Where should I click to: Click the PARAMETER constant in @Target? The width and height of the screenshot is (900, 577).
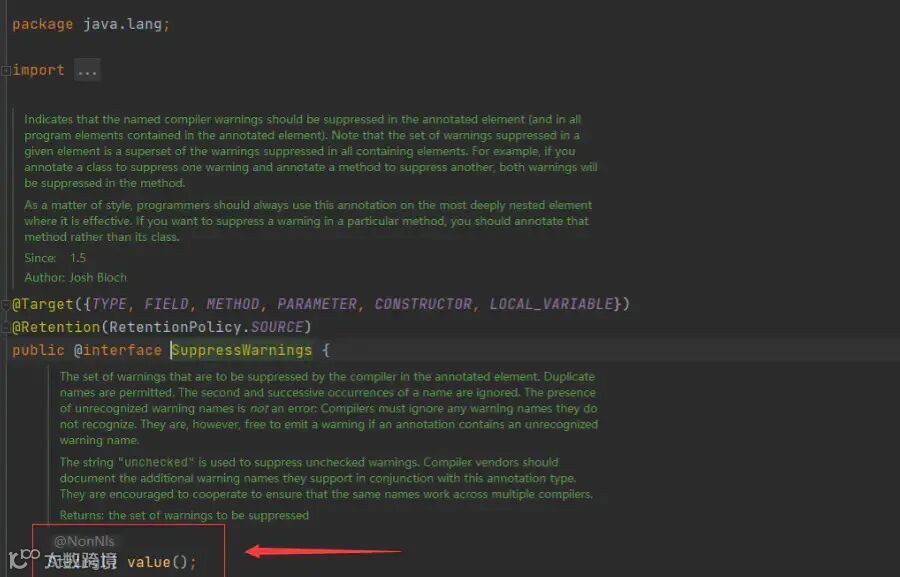coord(317,304)
